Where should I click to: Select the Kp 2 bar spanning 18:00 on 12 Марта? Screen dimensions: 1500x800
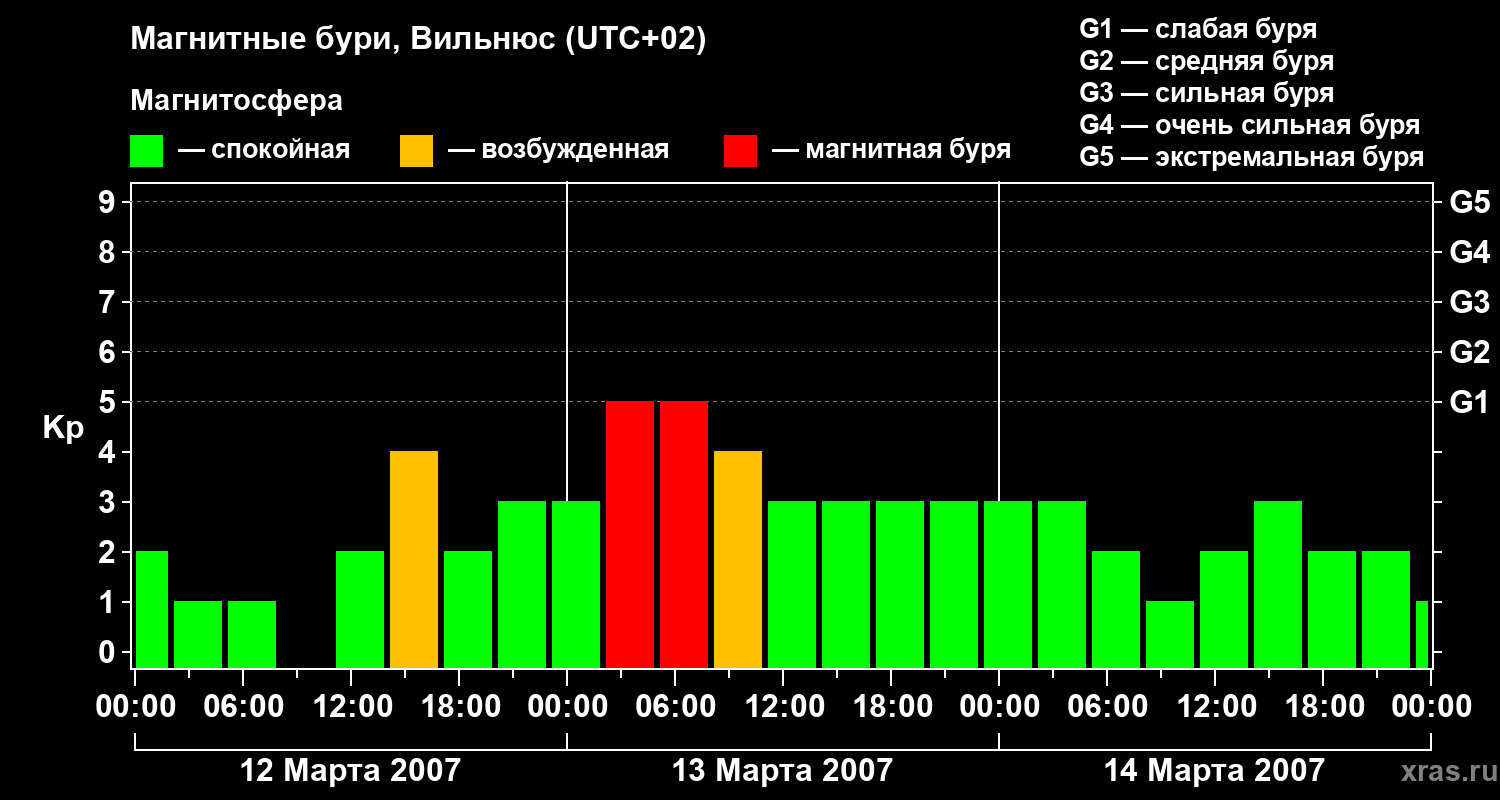pos(468,609)
